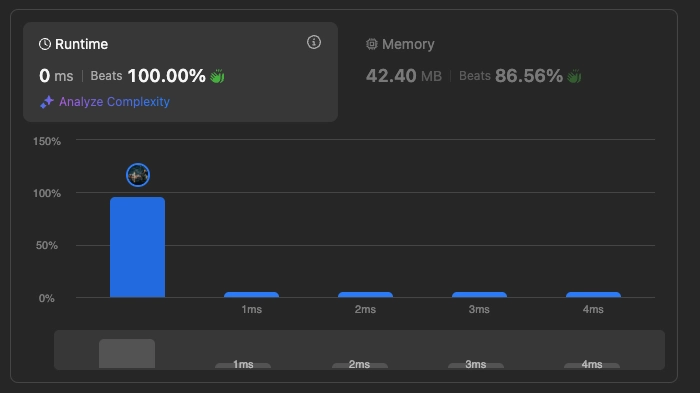The image size is (700, 393).
Task: Click the 1ms bar in the chart
Action: coord(251,295)
